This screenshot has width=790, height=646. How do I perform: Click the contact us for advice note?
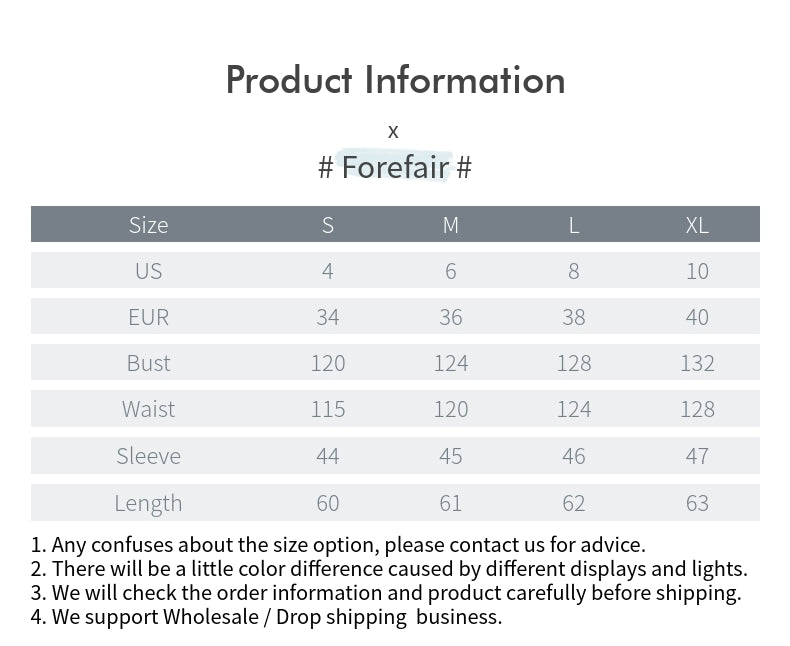[338, 545]
